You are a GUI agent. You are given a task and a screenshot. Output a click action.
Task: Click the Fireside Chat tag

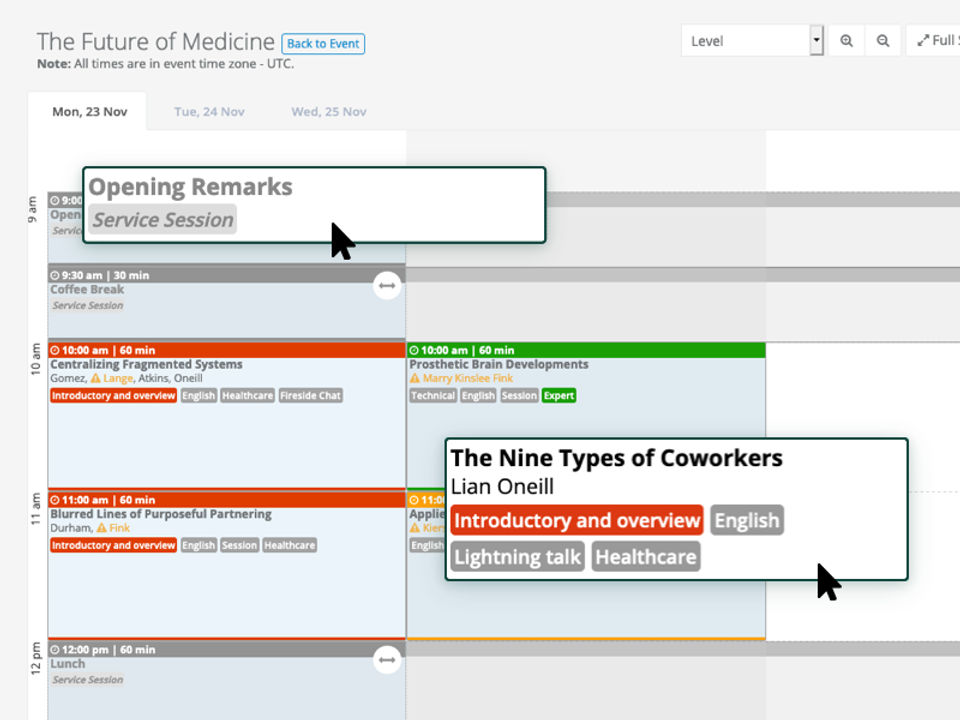[310, 396]
